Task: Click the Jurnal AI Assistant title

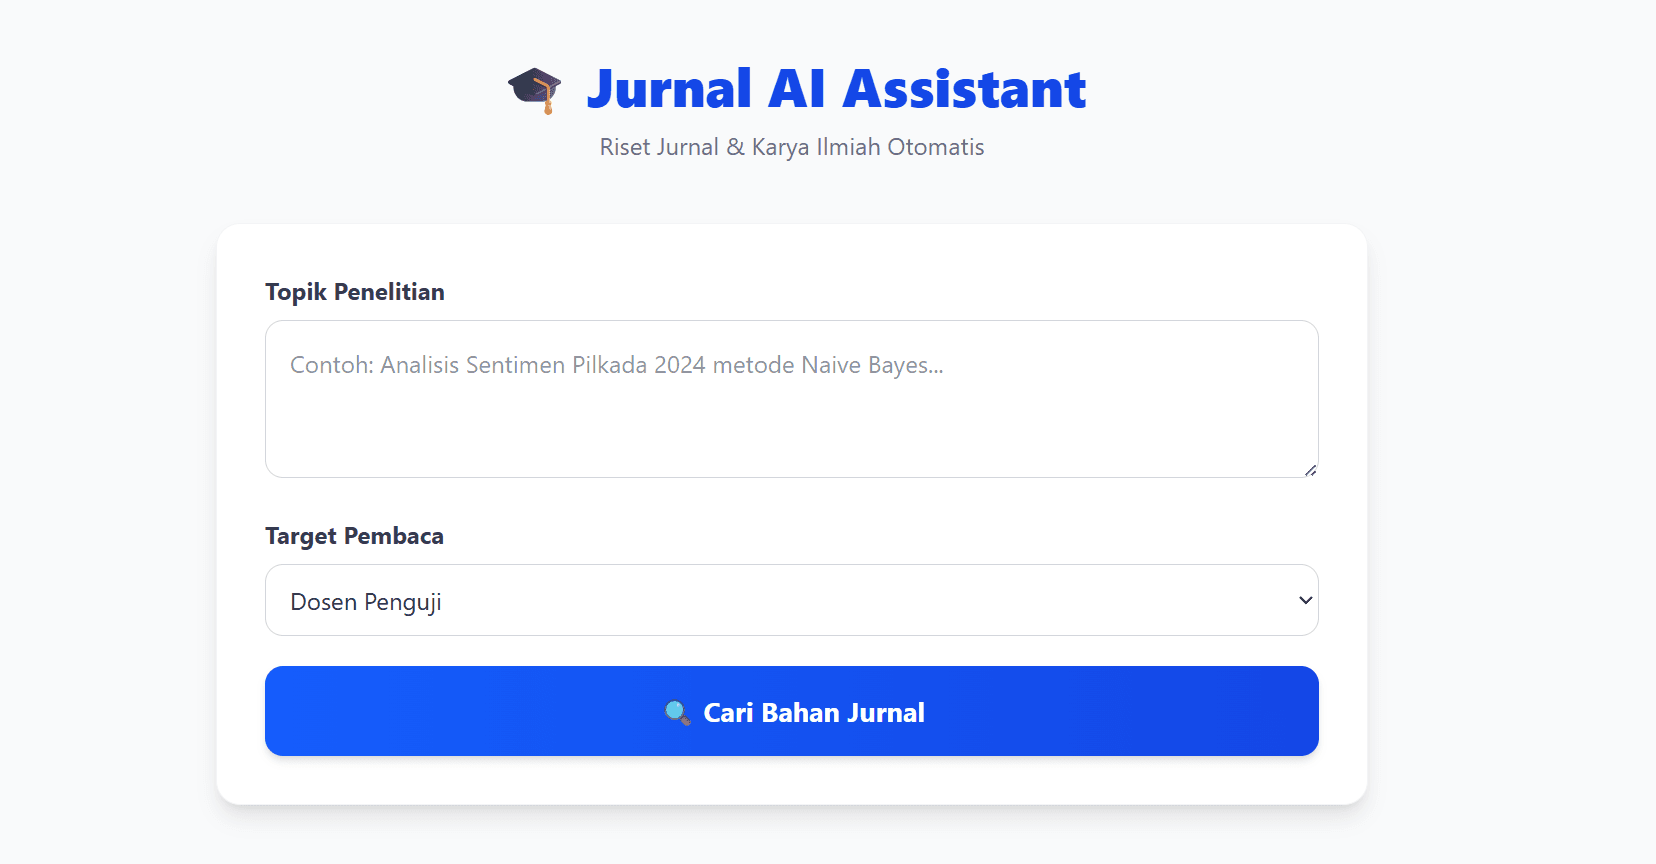Action: click(x=838, y=88)
